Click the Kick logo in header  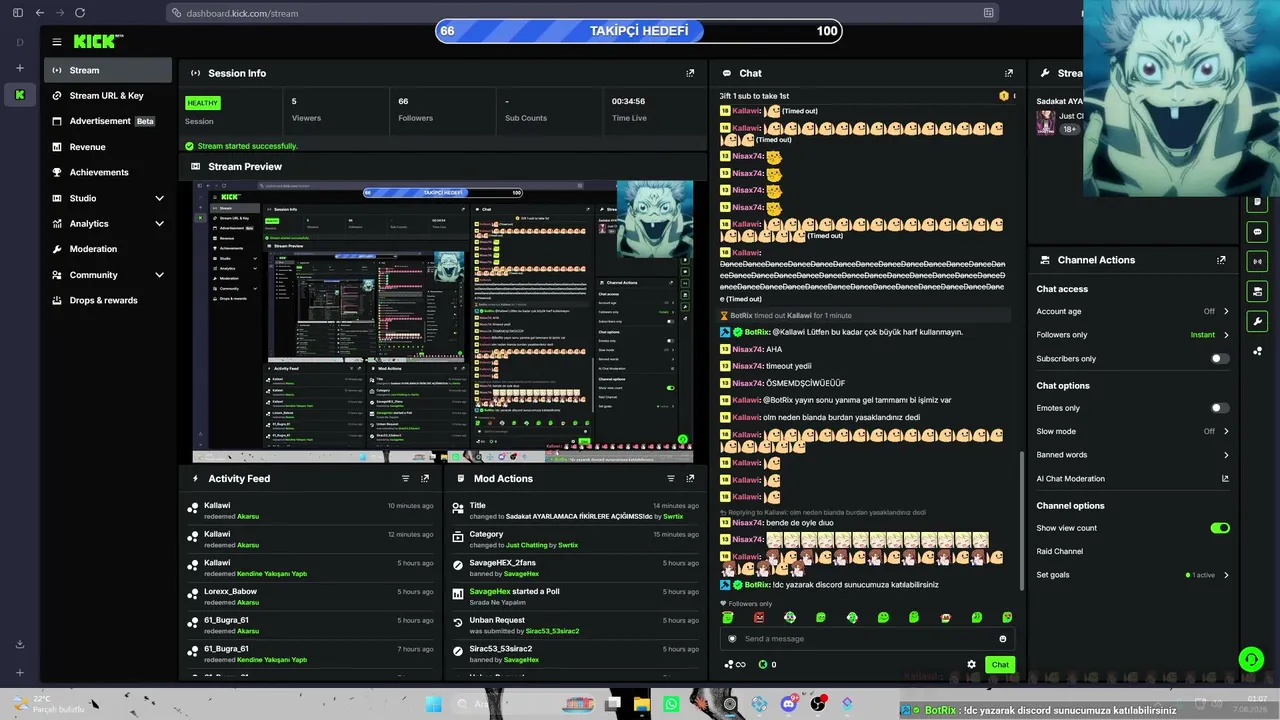click(98, 42)
